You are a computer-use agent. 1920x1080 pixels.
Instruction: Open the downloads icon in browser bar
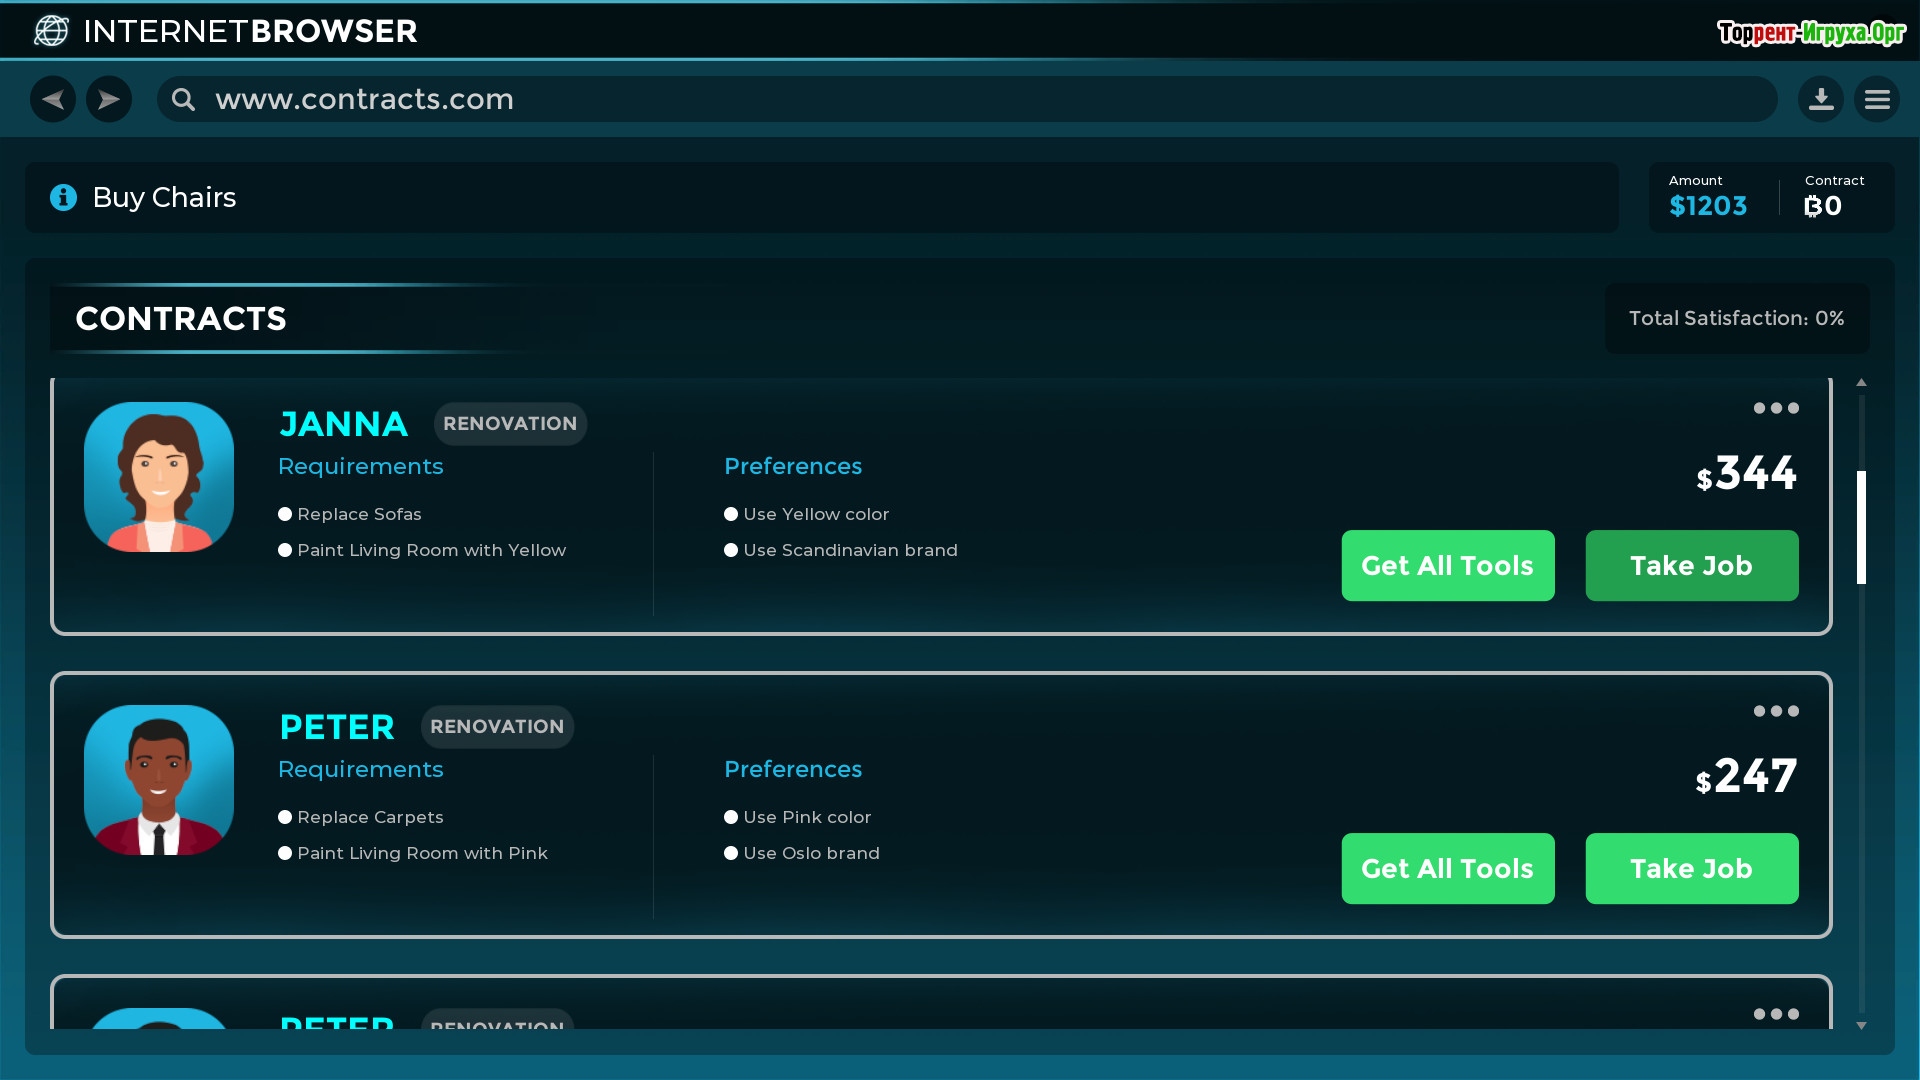[x=1821, y=99]
